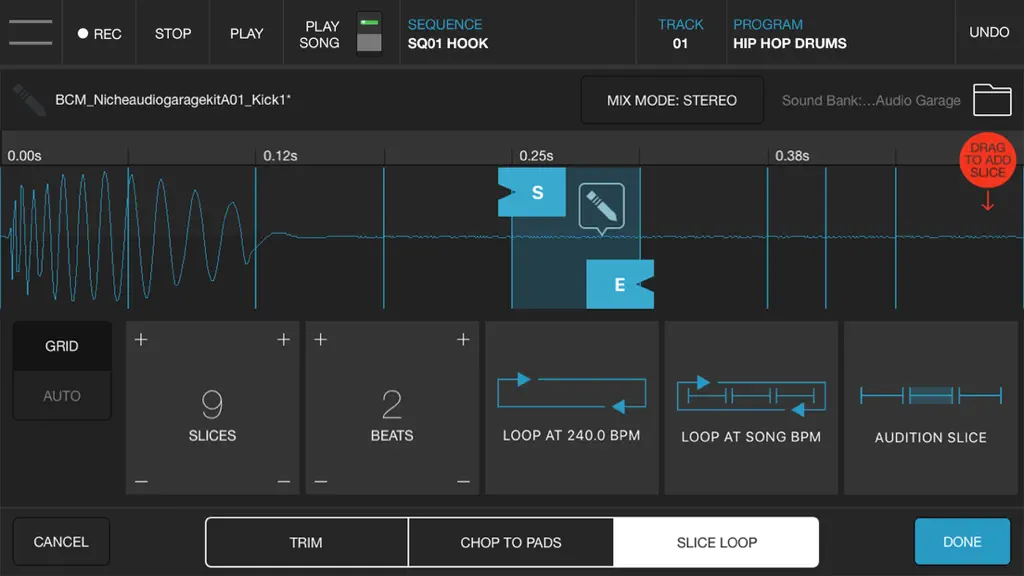
Task: Click the Audition Slice pad
Action: (x=931, y=408)
